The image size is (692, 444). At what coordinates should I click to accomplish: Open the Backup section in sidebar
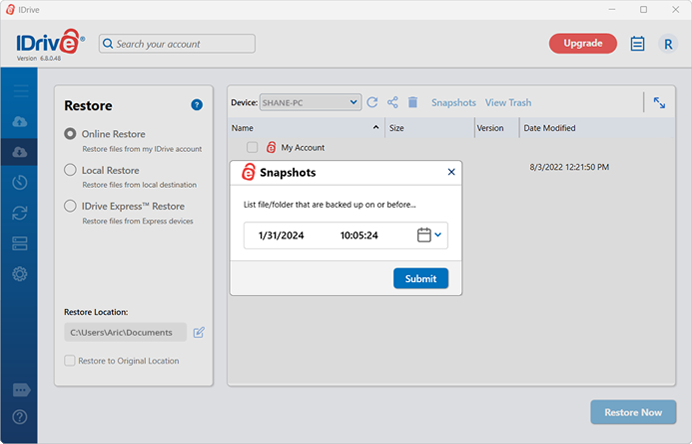(19, 121)
